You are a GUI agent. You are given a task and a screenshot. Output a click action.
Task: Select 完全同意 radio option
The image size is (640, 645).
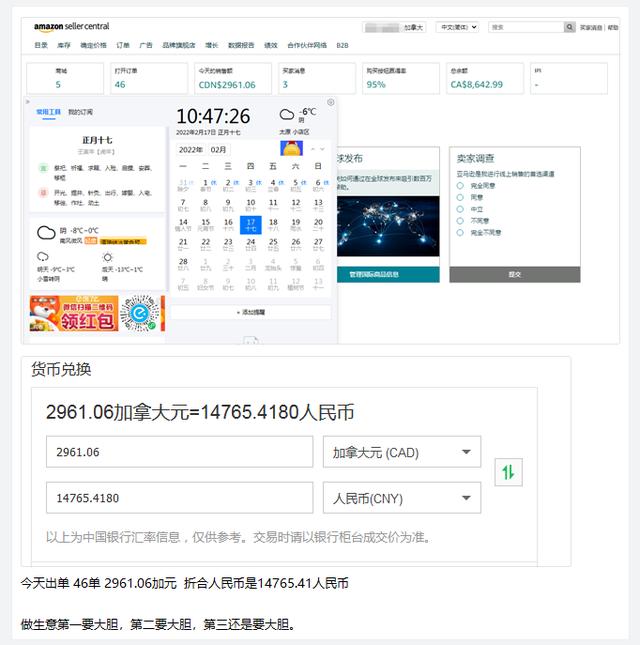tap(460, 186)
